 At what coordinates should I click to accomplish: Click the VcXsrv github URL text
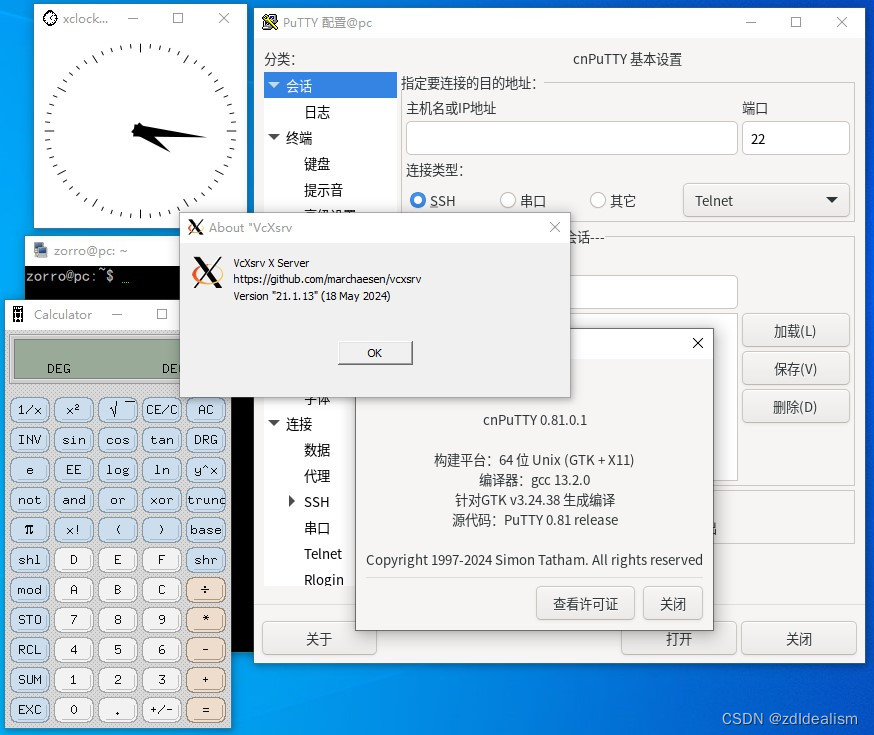click(327, 279)
